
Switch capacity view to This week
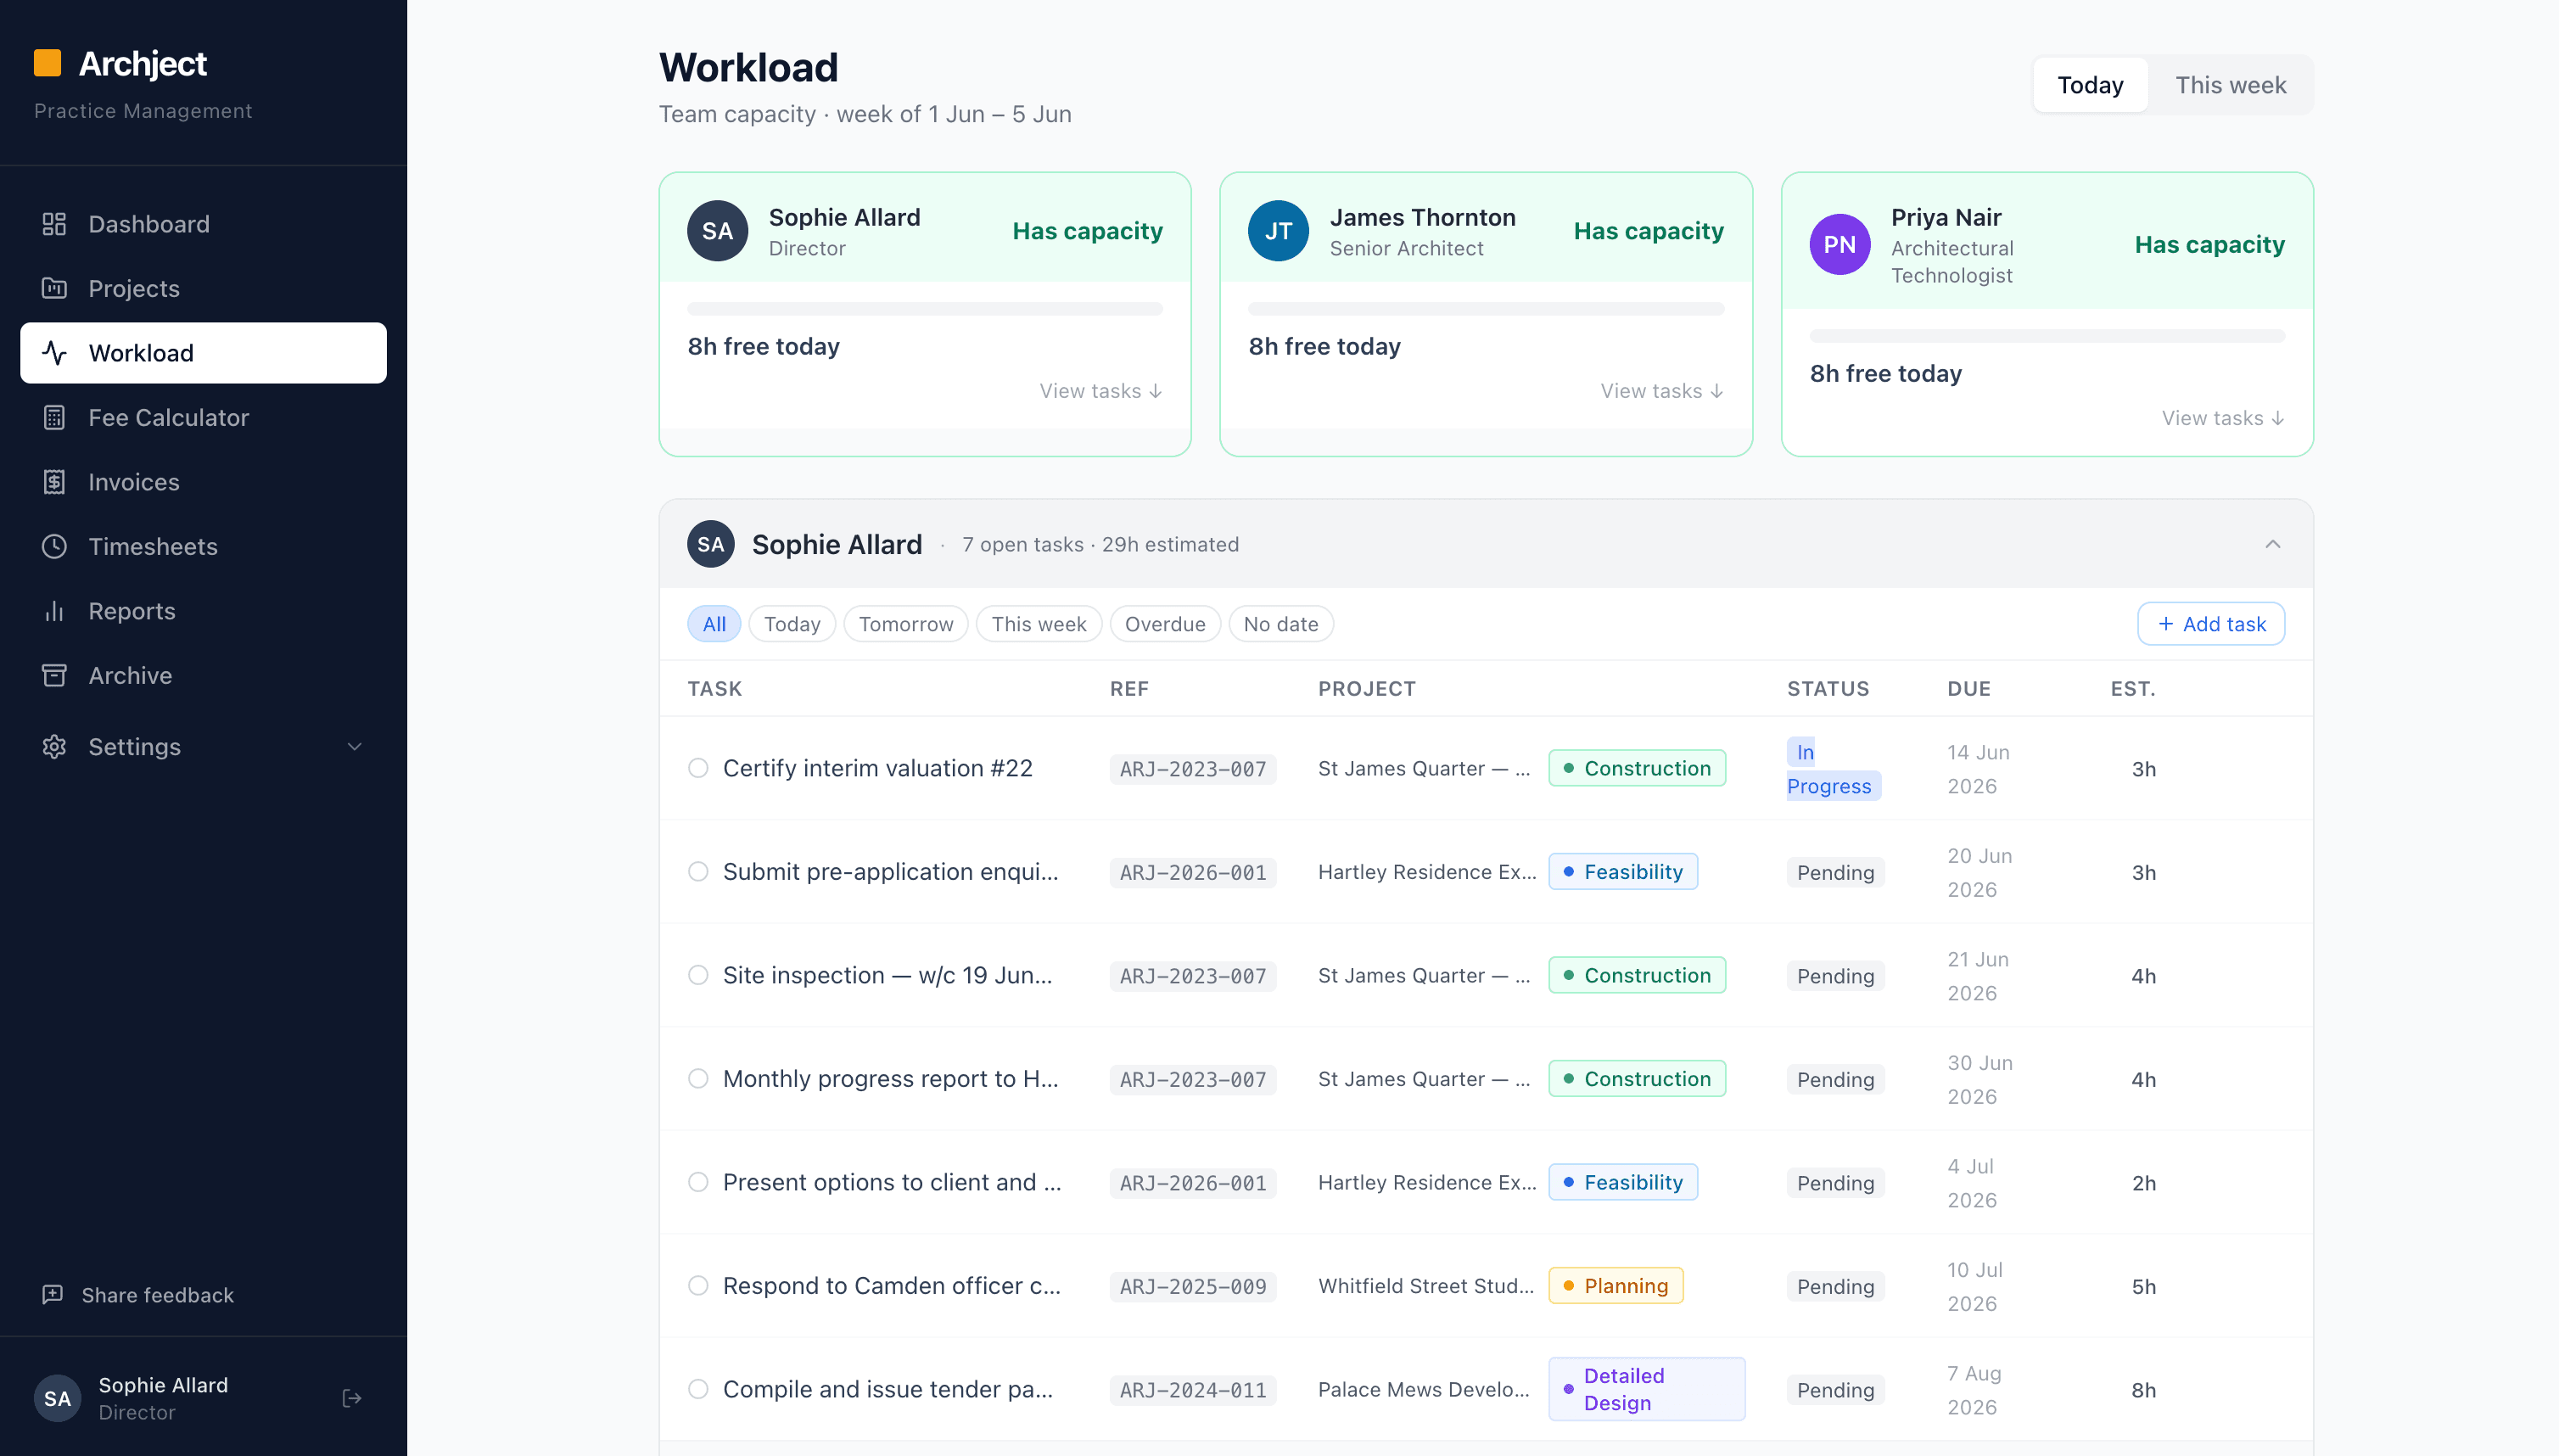click(x=2230, y=85)
